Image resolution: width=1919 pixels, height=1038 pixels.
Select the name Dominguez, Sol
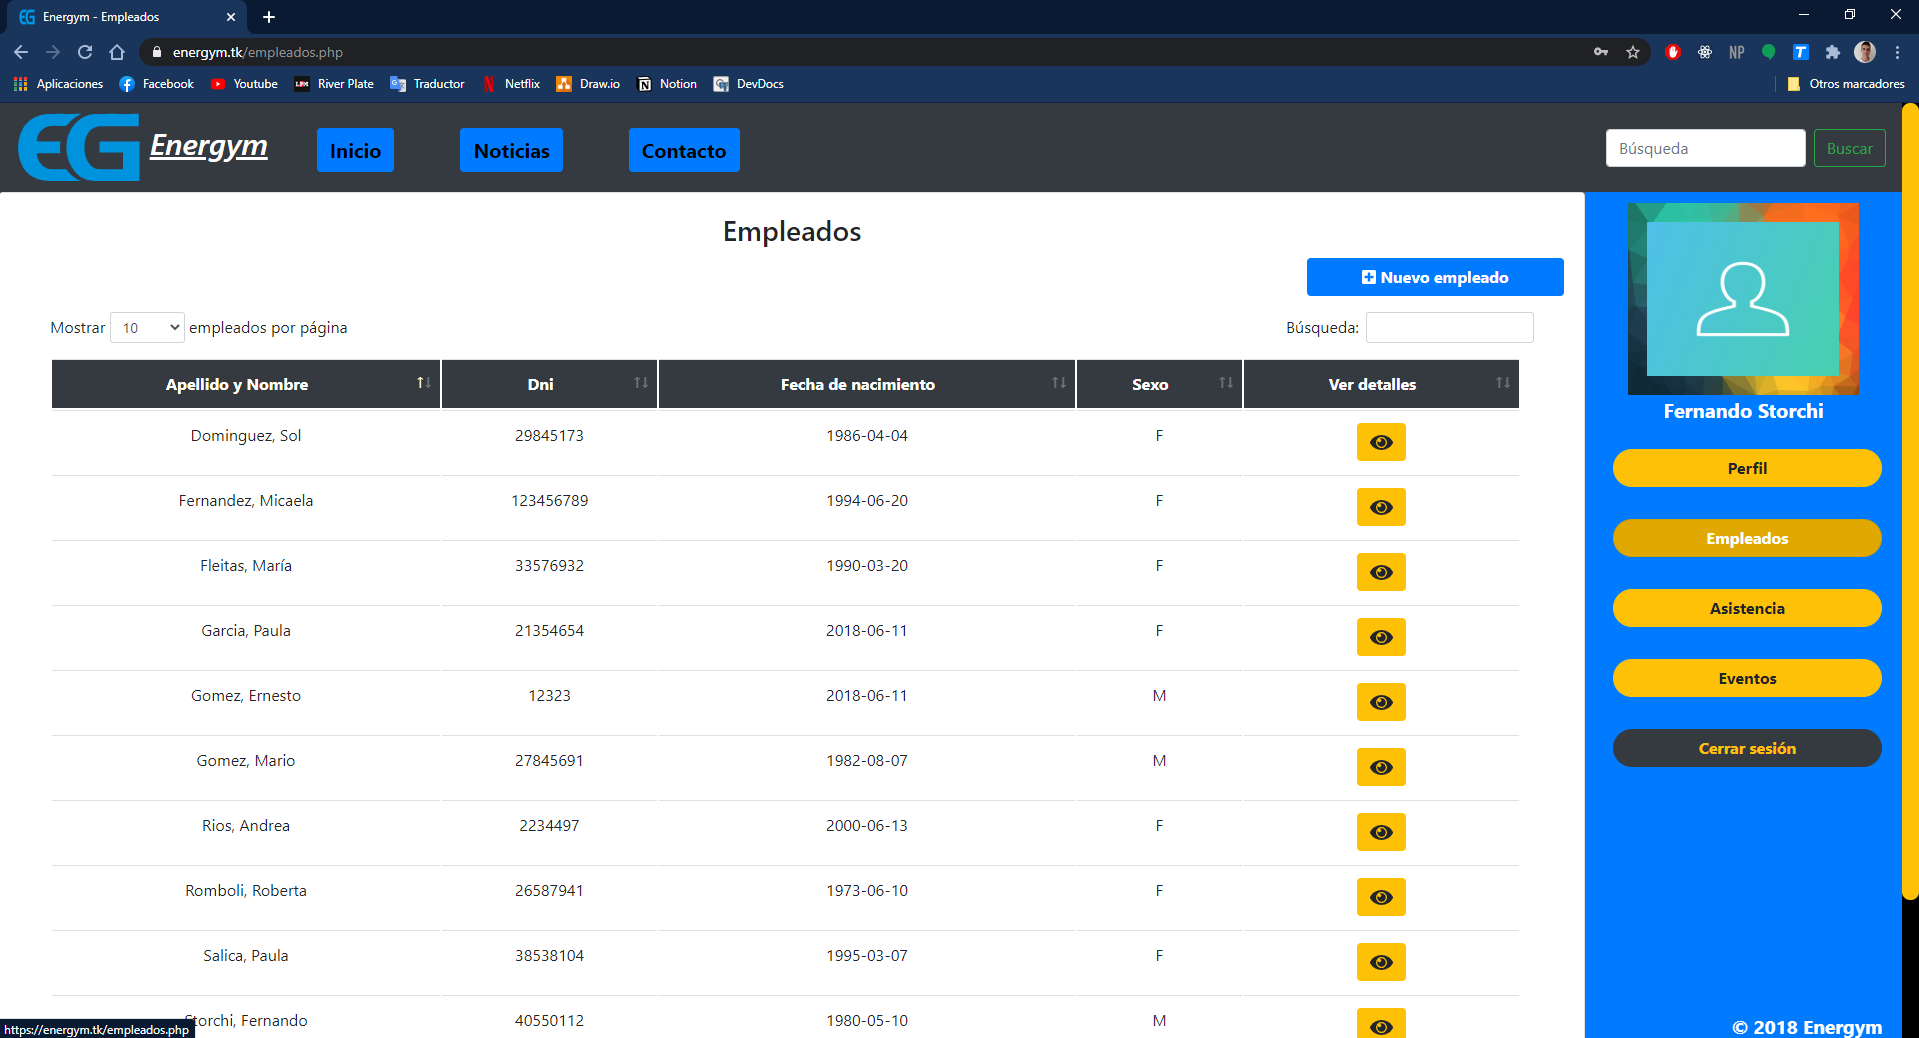[246, 436]
